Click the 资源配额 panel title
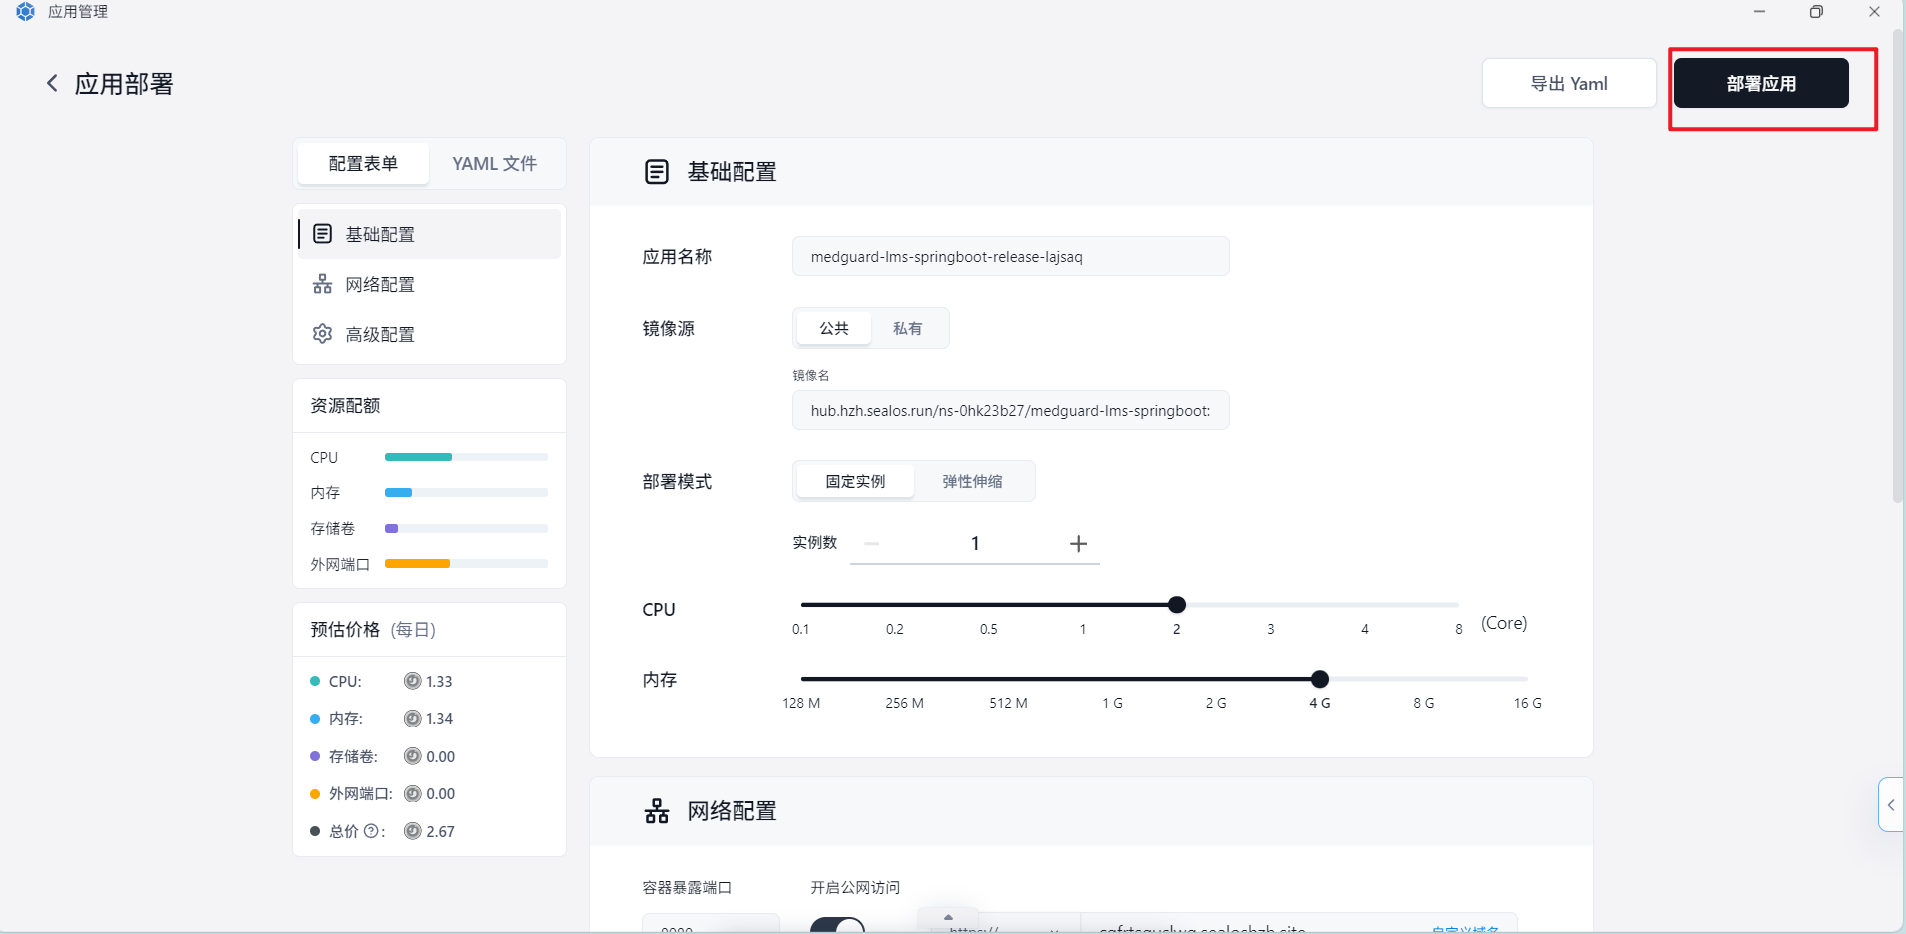The image size is (1906, 934). click(345, 405)
